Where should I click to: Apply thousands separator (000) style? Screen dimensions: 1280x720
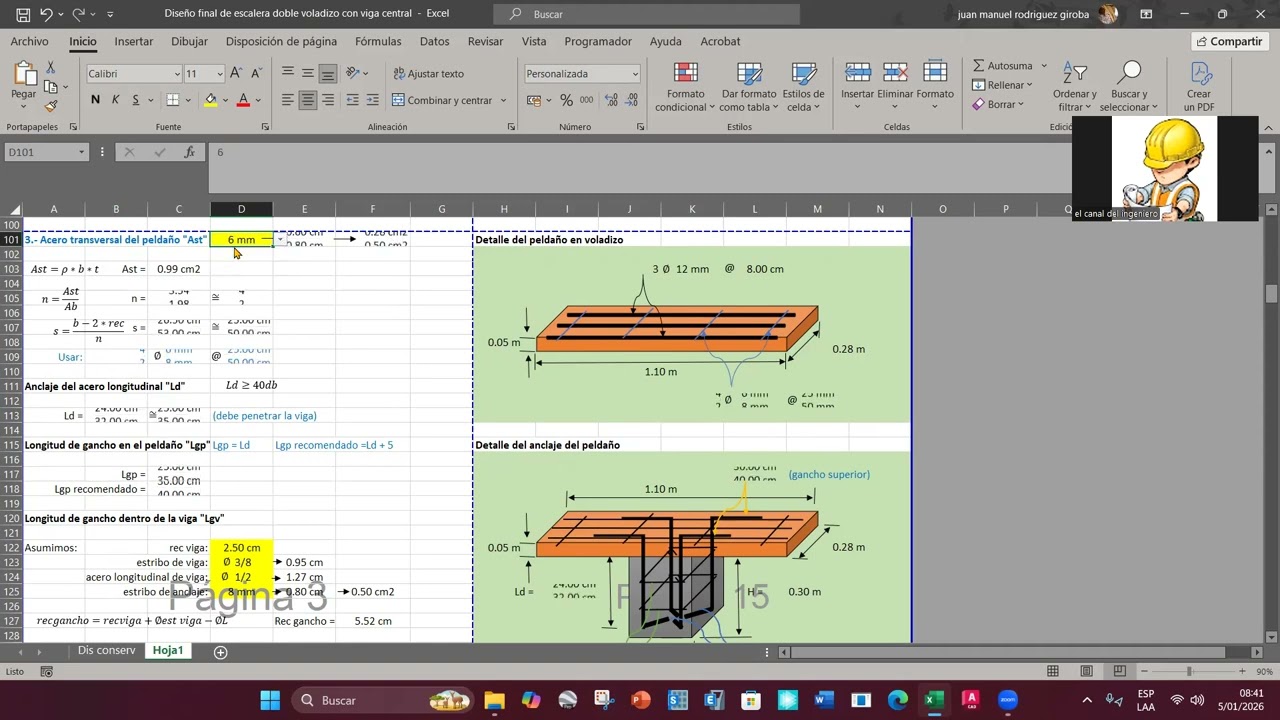[x=586, y=100]
